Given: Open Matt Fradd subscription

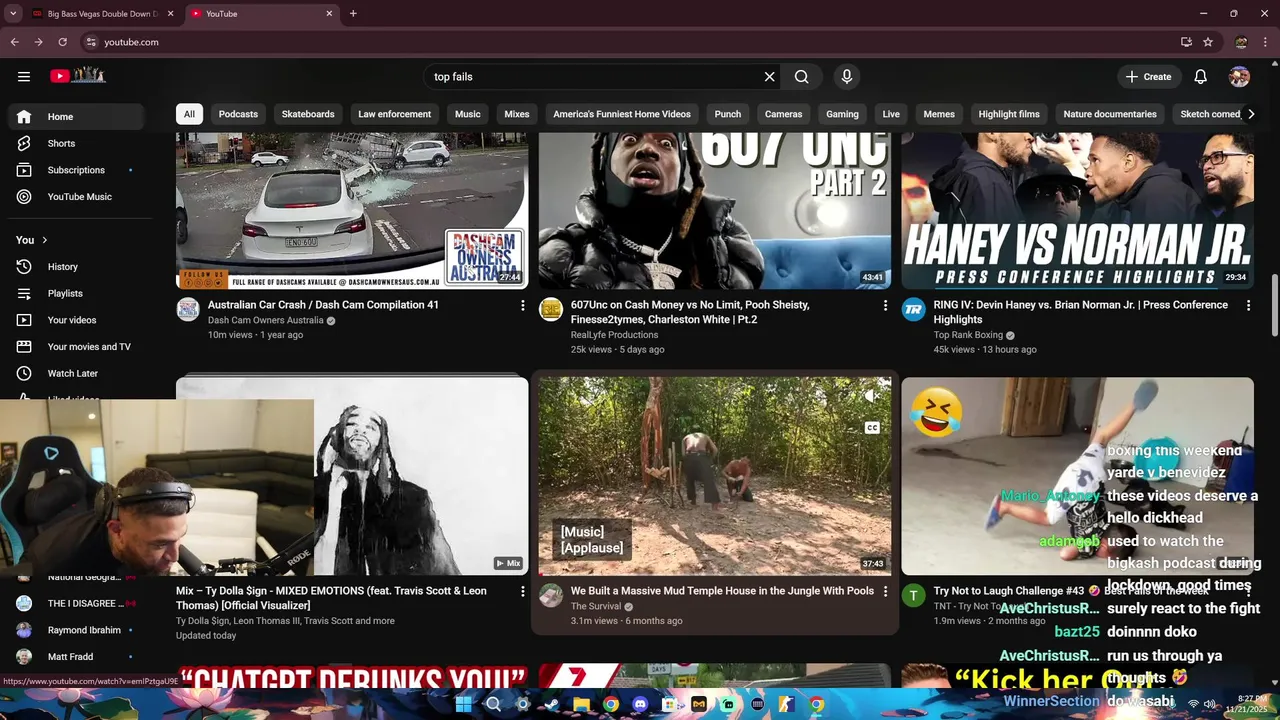Looking at the screenshot, I should tap(76, 657).
